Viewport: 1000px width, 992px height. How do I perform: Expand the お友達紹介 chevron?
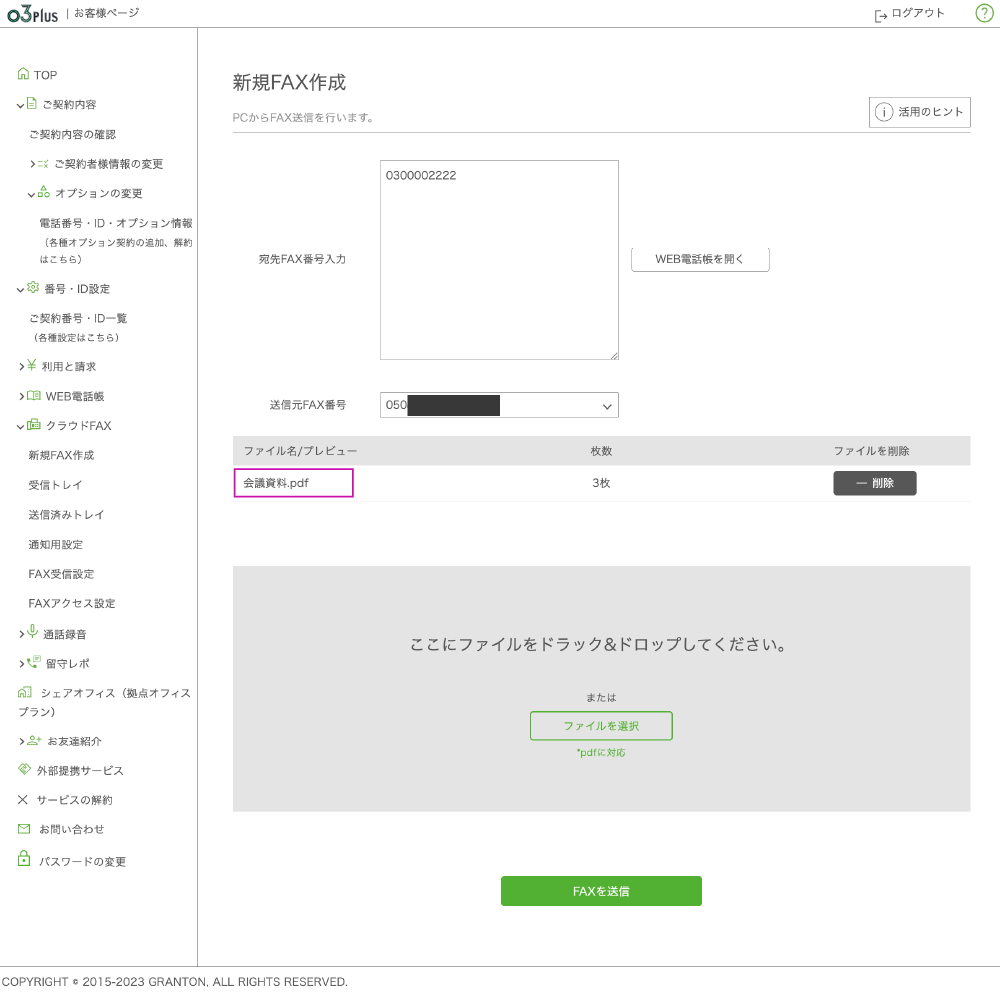[22, 741]
